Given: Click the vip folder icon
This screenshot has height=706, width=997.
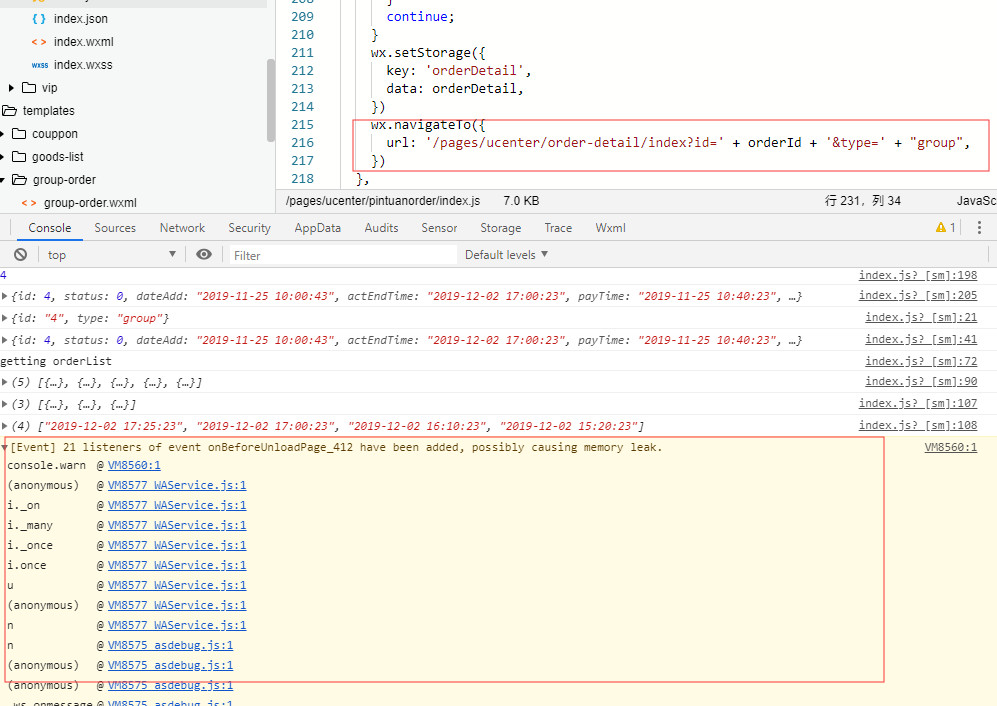Looking at the screenshot, I should coord(29,88).
